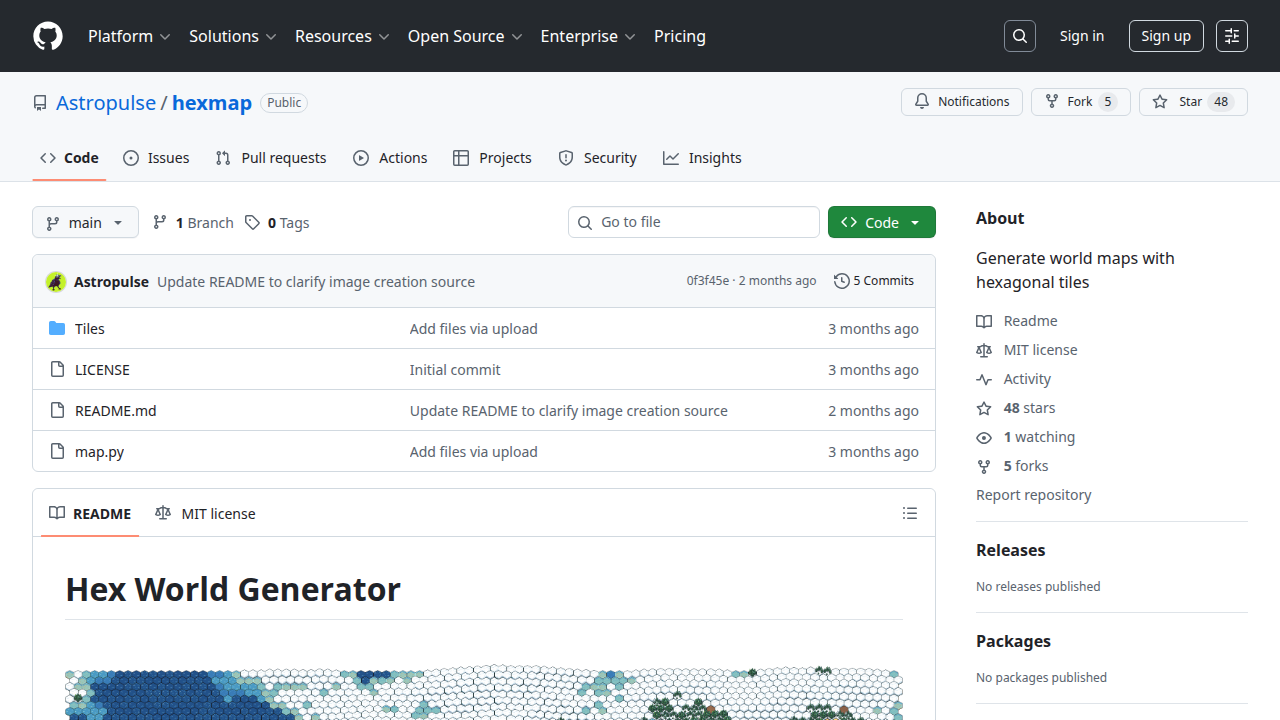
Task: Open the Security tab
Action: 597,158
